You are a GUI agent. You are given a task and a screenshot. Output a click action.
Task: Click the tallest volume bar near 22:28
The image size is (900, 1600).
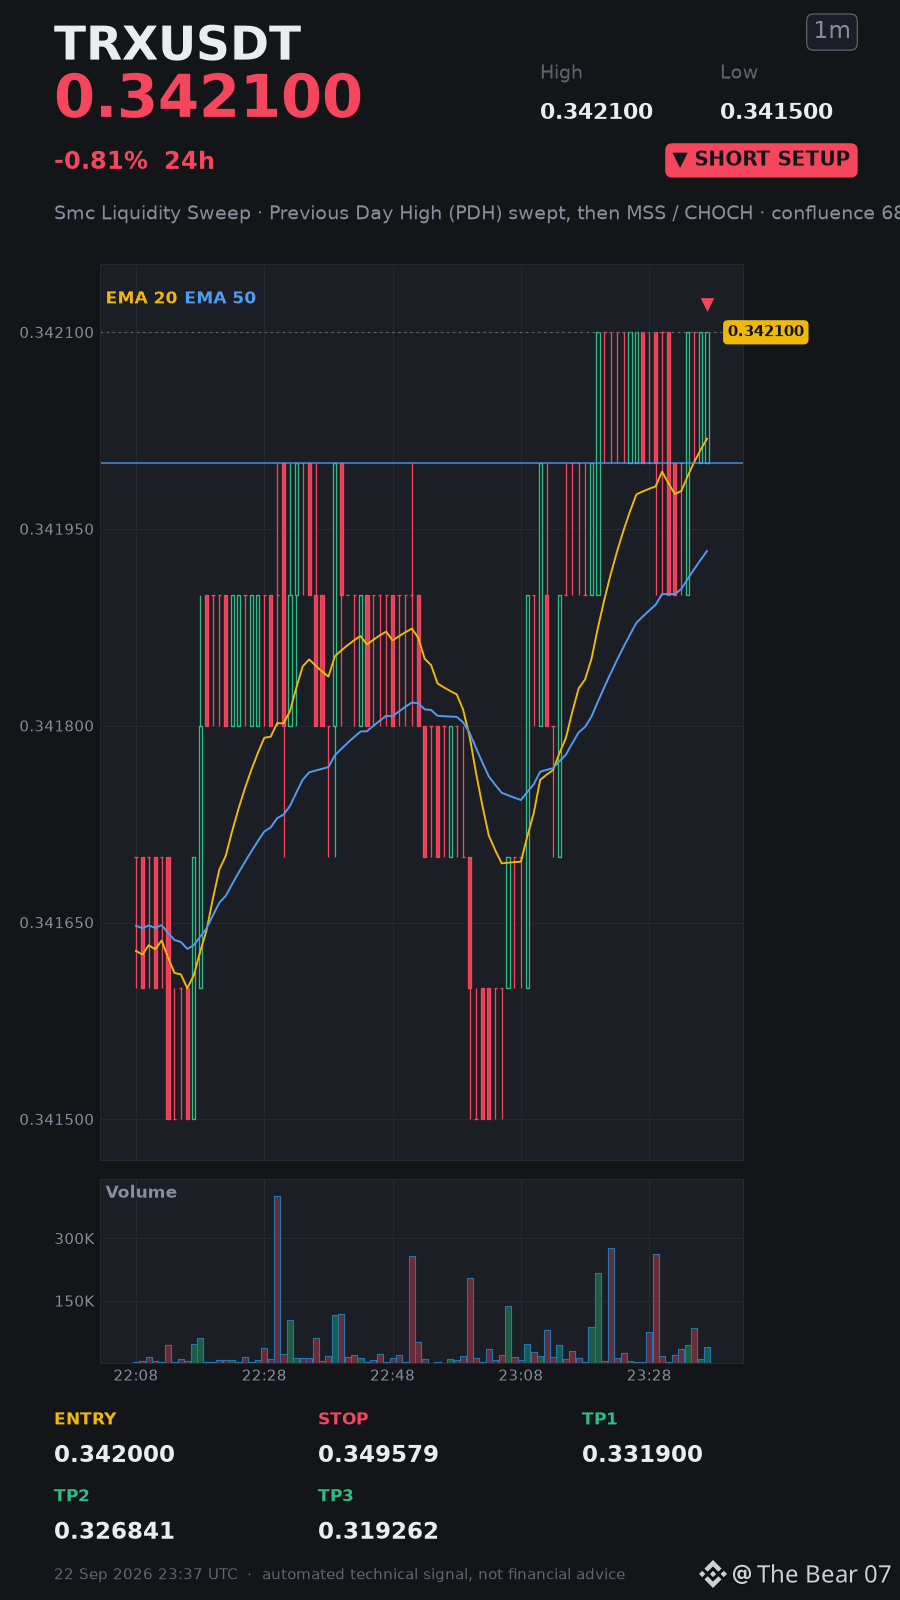point(277,1279)
